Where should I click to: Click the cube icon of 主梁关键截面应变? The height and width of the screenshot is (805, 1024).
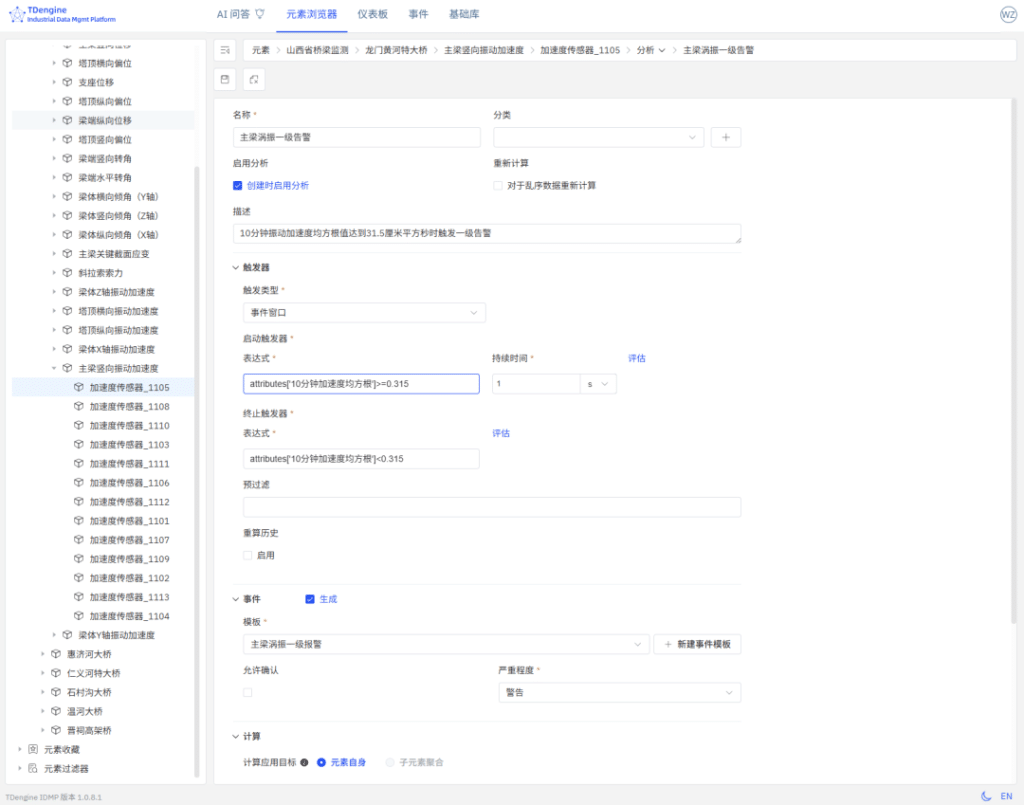click(67, 254)
